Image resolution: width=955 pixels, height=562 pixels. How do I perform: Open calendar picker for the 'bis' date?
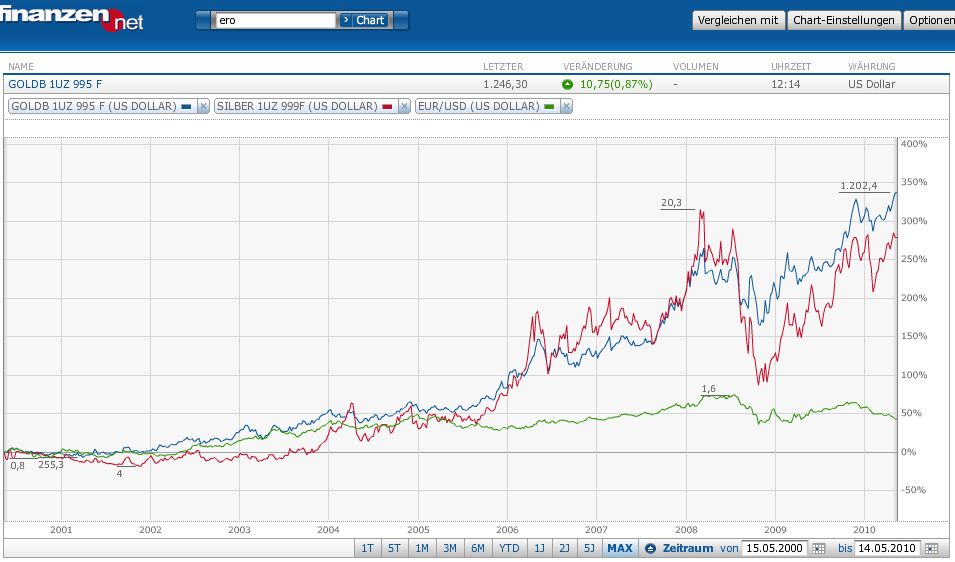pos(932,549)
